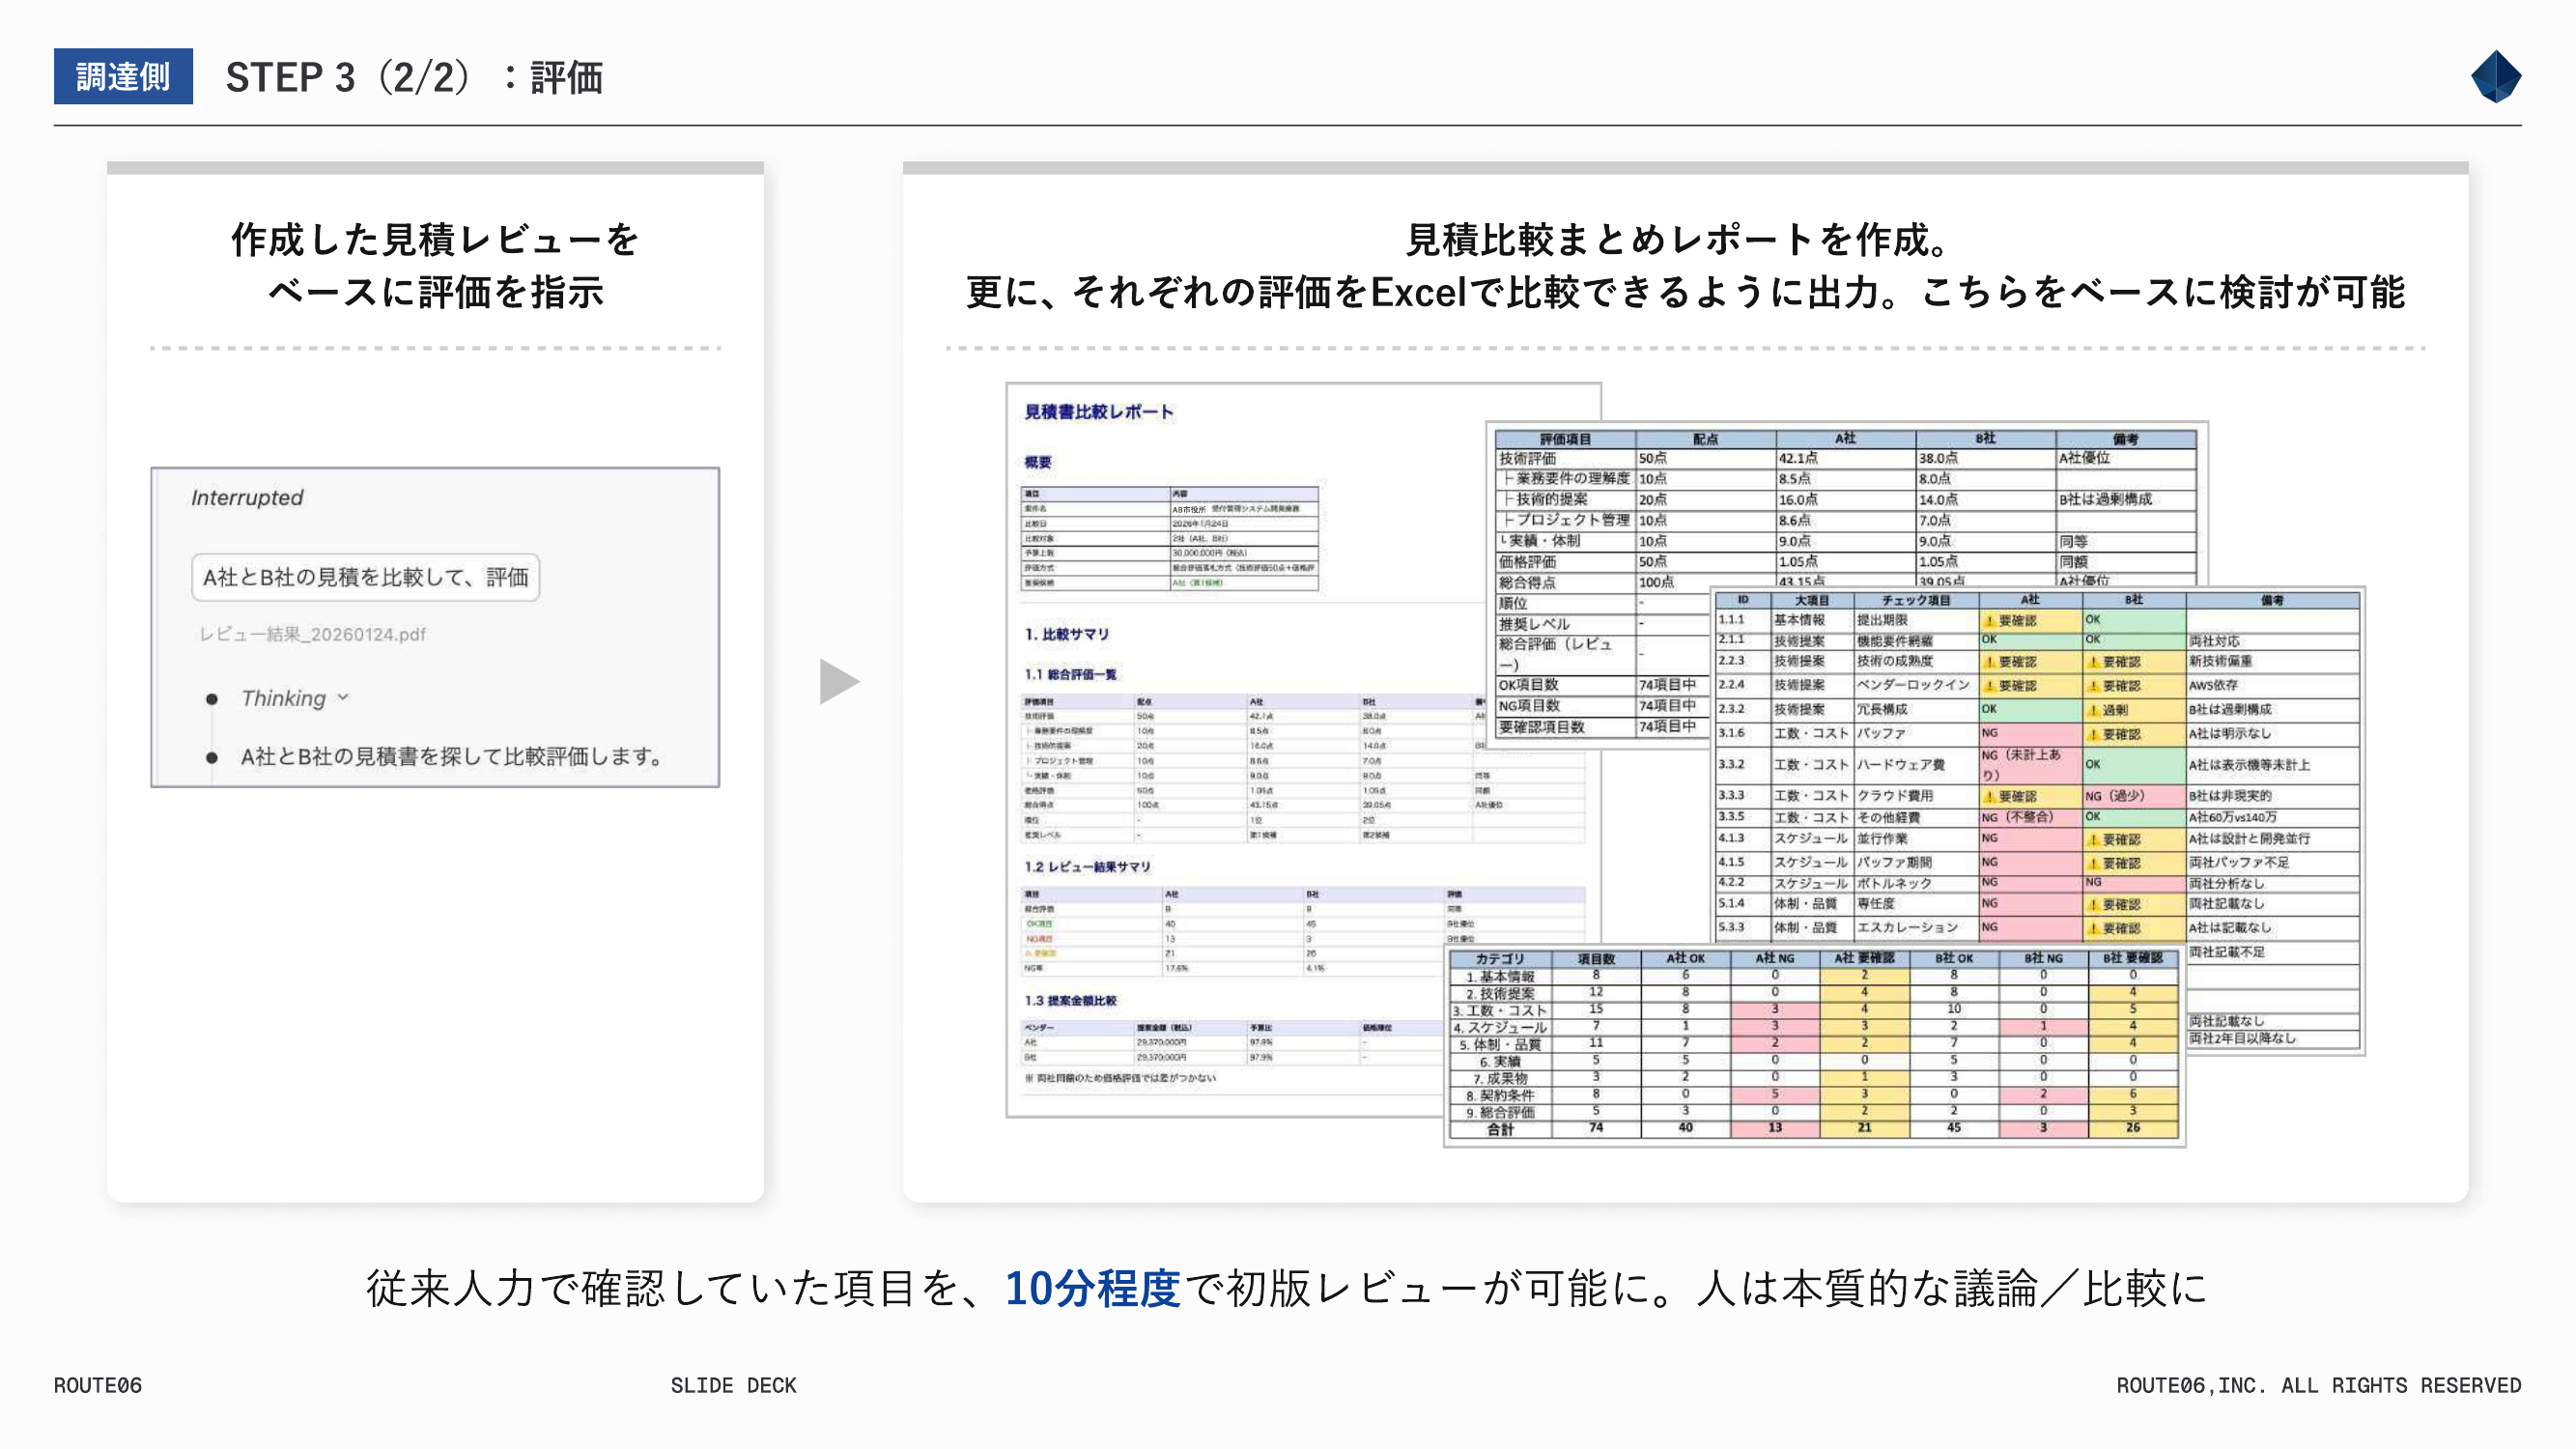Click 'ROUTE06,INC. ALL RIGHTS RESERVED' footer

tap(2318, 1385)
